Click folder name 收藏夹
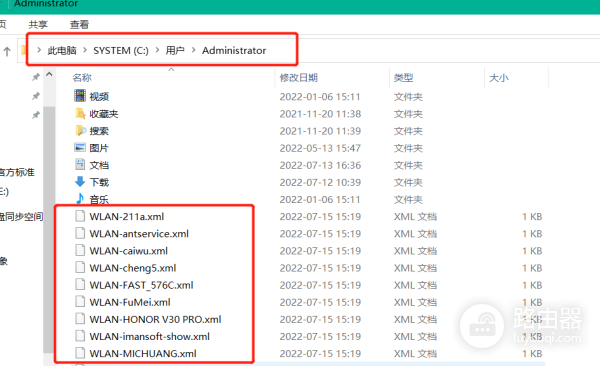600x366 pixels. point(104,114)
